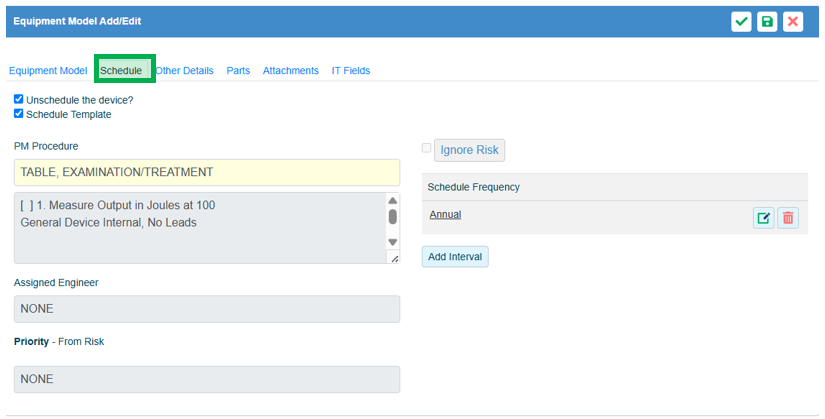Screen dimensions: 825x419
Task: Click the procedure textarea resize handle
Action: pyautogui.click(x=393, y=258)
